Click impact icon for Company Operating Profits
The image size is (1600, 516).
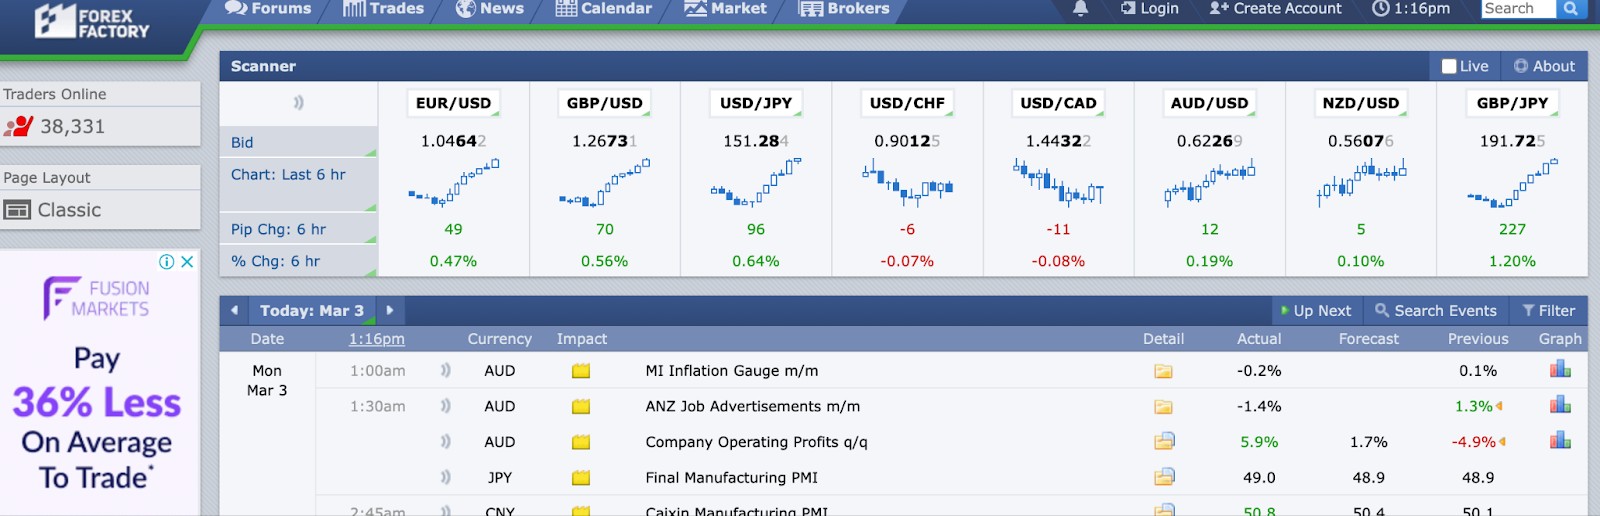(581, 442)
